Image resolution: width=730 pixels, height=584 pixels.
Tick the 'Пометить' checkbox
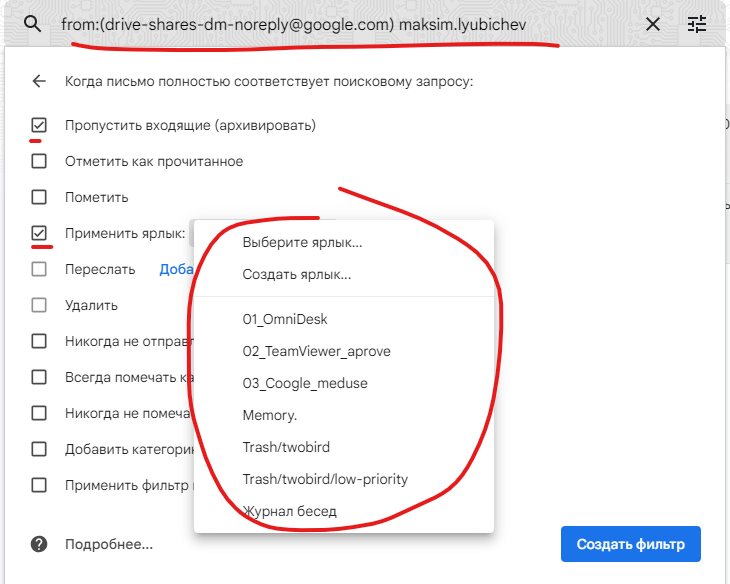39,197
